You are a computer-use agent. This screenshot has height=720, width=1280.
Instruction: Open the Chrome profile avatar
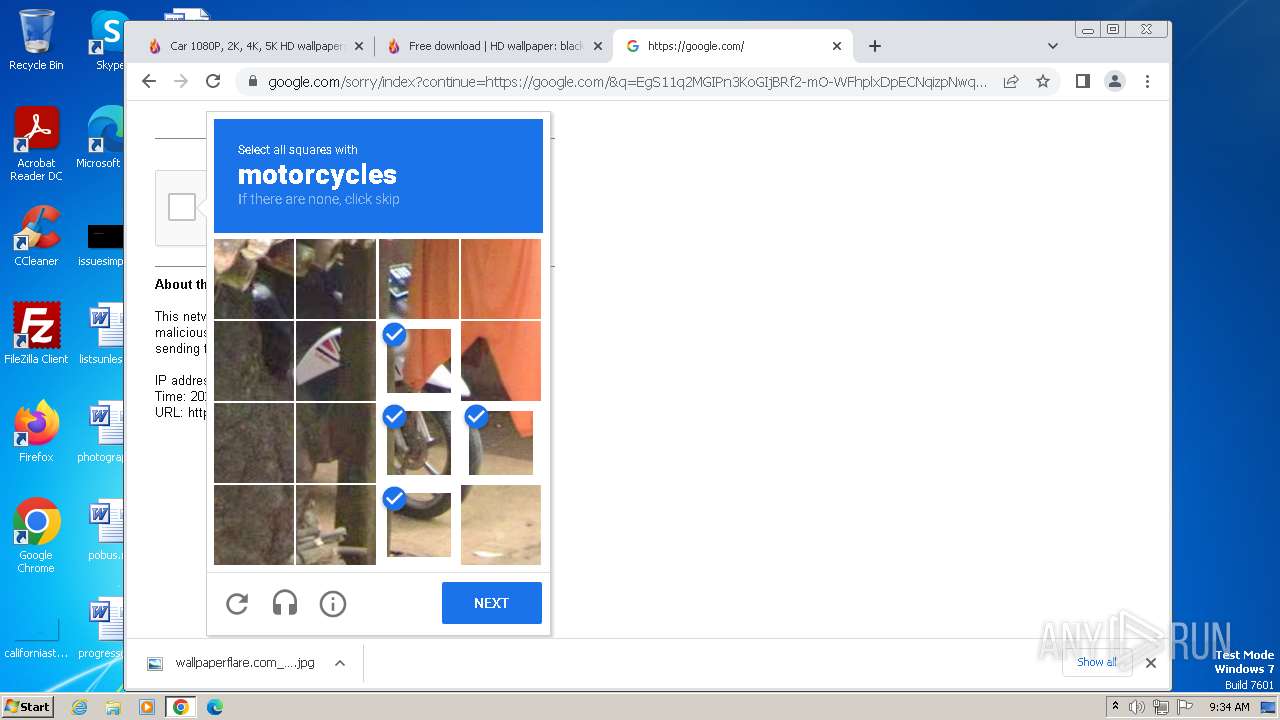tap(1115, 82)
